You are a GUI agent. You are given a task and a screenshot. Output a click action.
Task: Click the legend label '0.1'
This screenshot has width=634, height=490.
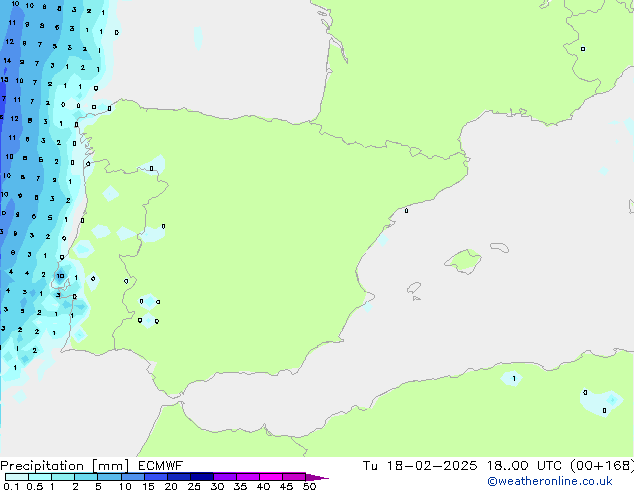pos(11,486)
